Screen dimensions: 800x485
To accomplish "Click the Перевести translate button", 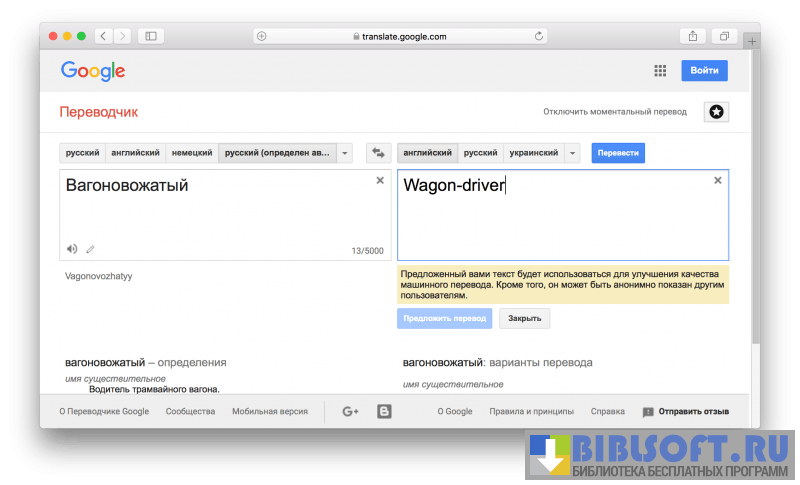I will tap(618, 153).
